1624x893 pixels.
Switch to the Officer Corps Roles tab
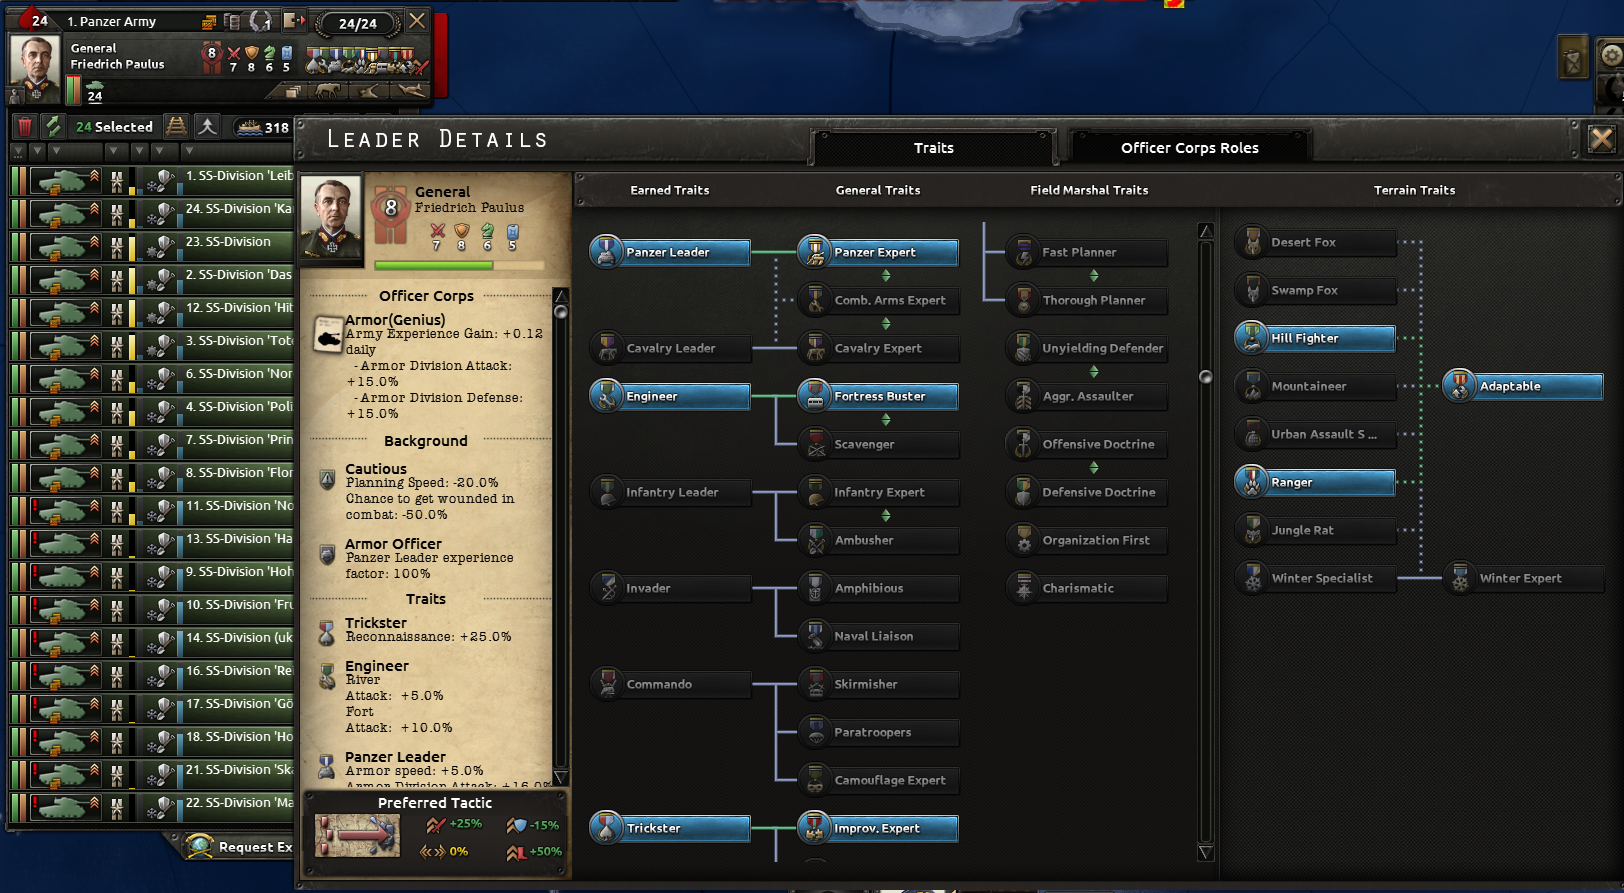[1189, 148]
